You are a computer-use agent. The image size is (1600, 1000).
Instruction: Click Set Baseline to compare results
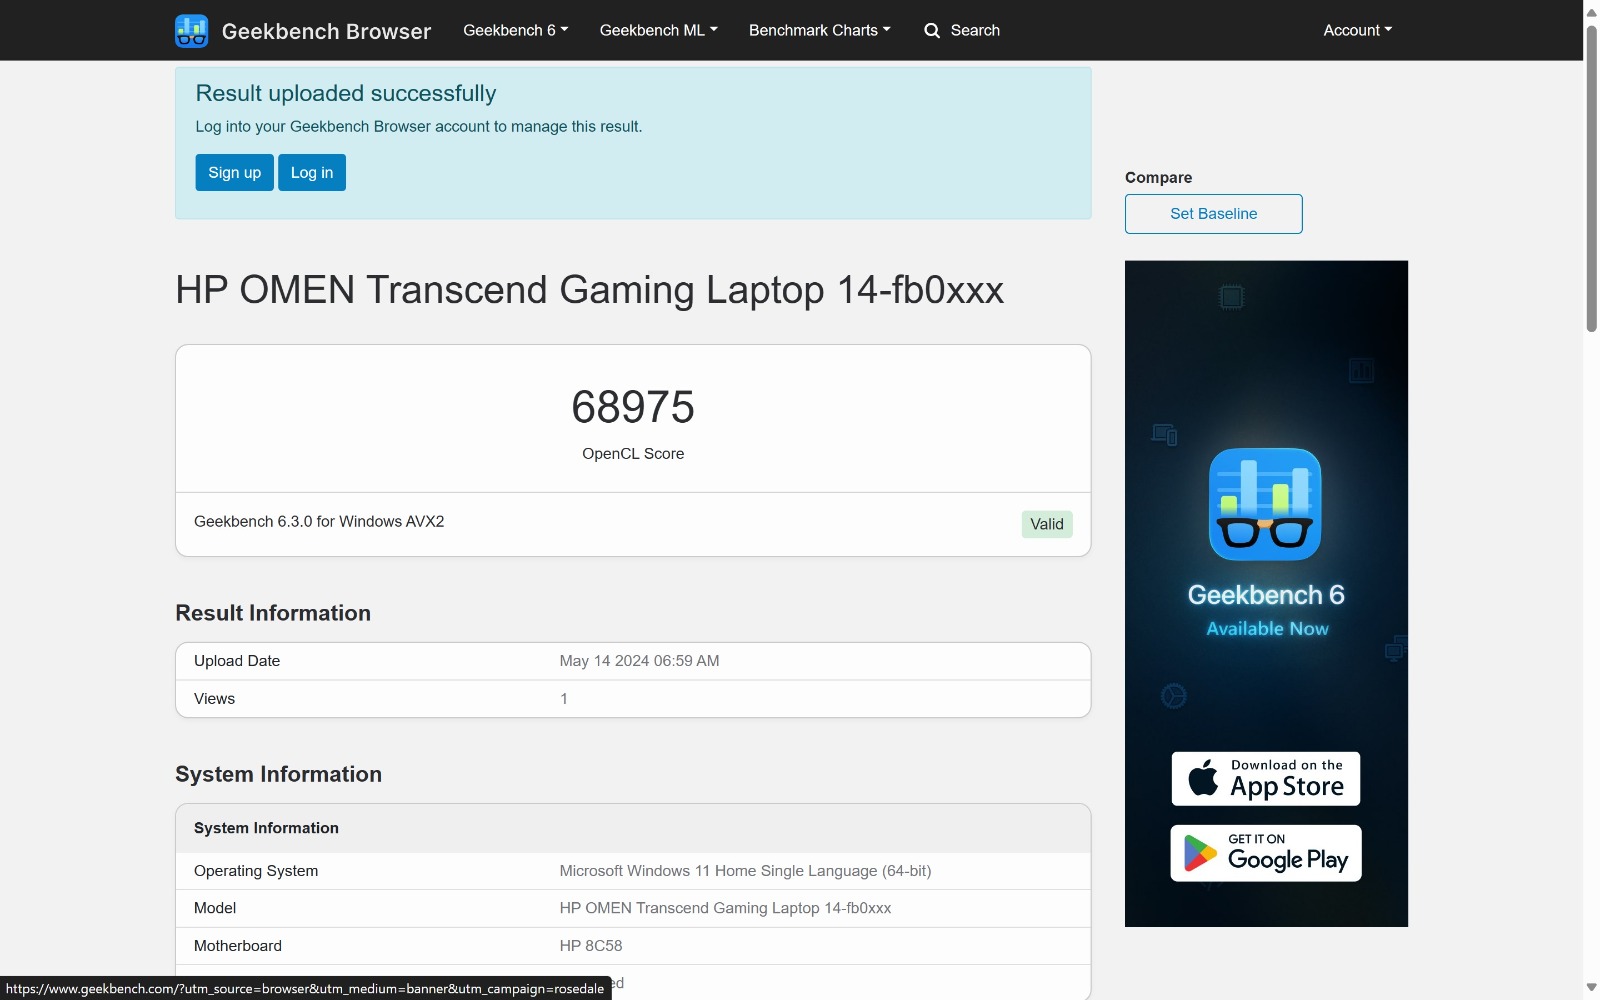point(1213,214)
